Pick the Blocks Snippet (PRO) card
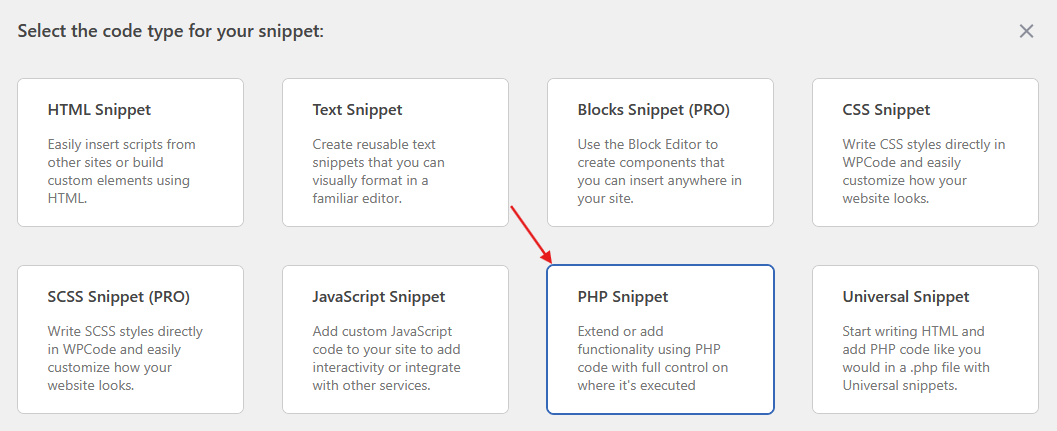The image size is (1057, 431). [660, 152]
